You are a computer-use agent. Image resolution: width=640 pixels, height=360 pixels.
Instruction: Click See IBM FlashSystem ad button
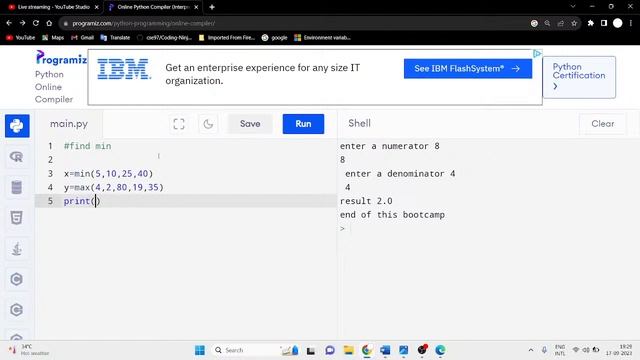[468, 69]
